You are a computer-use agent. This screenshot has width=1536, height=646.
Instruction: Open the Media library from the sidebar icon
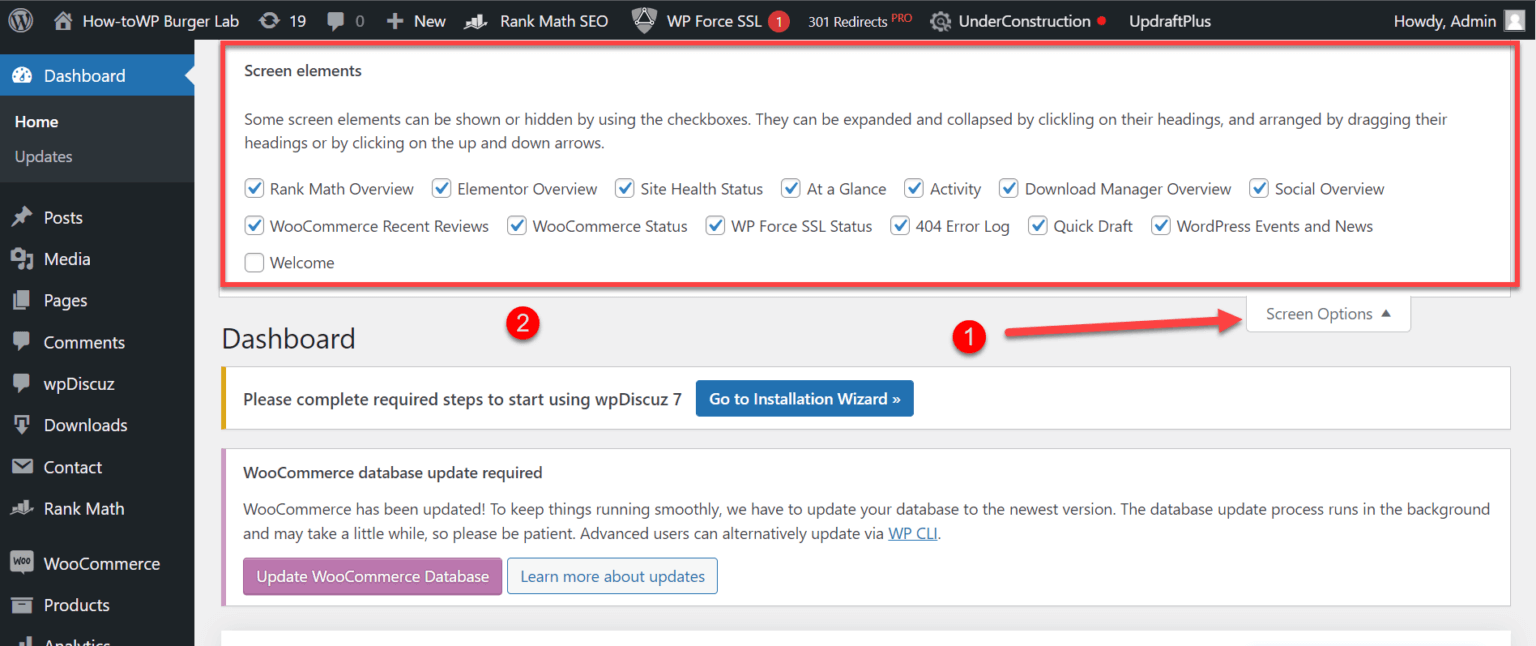click(22, 258)
